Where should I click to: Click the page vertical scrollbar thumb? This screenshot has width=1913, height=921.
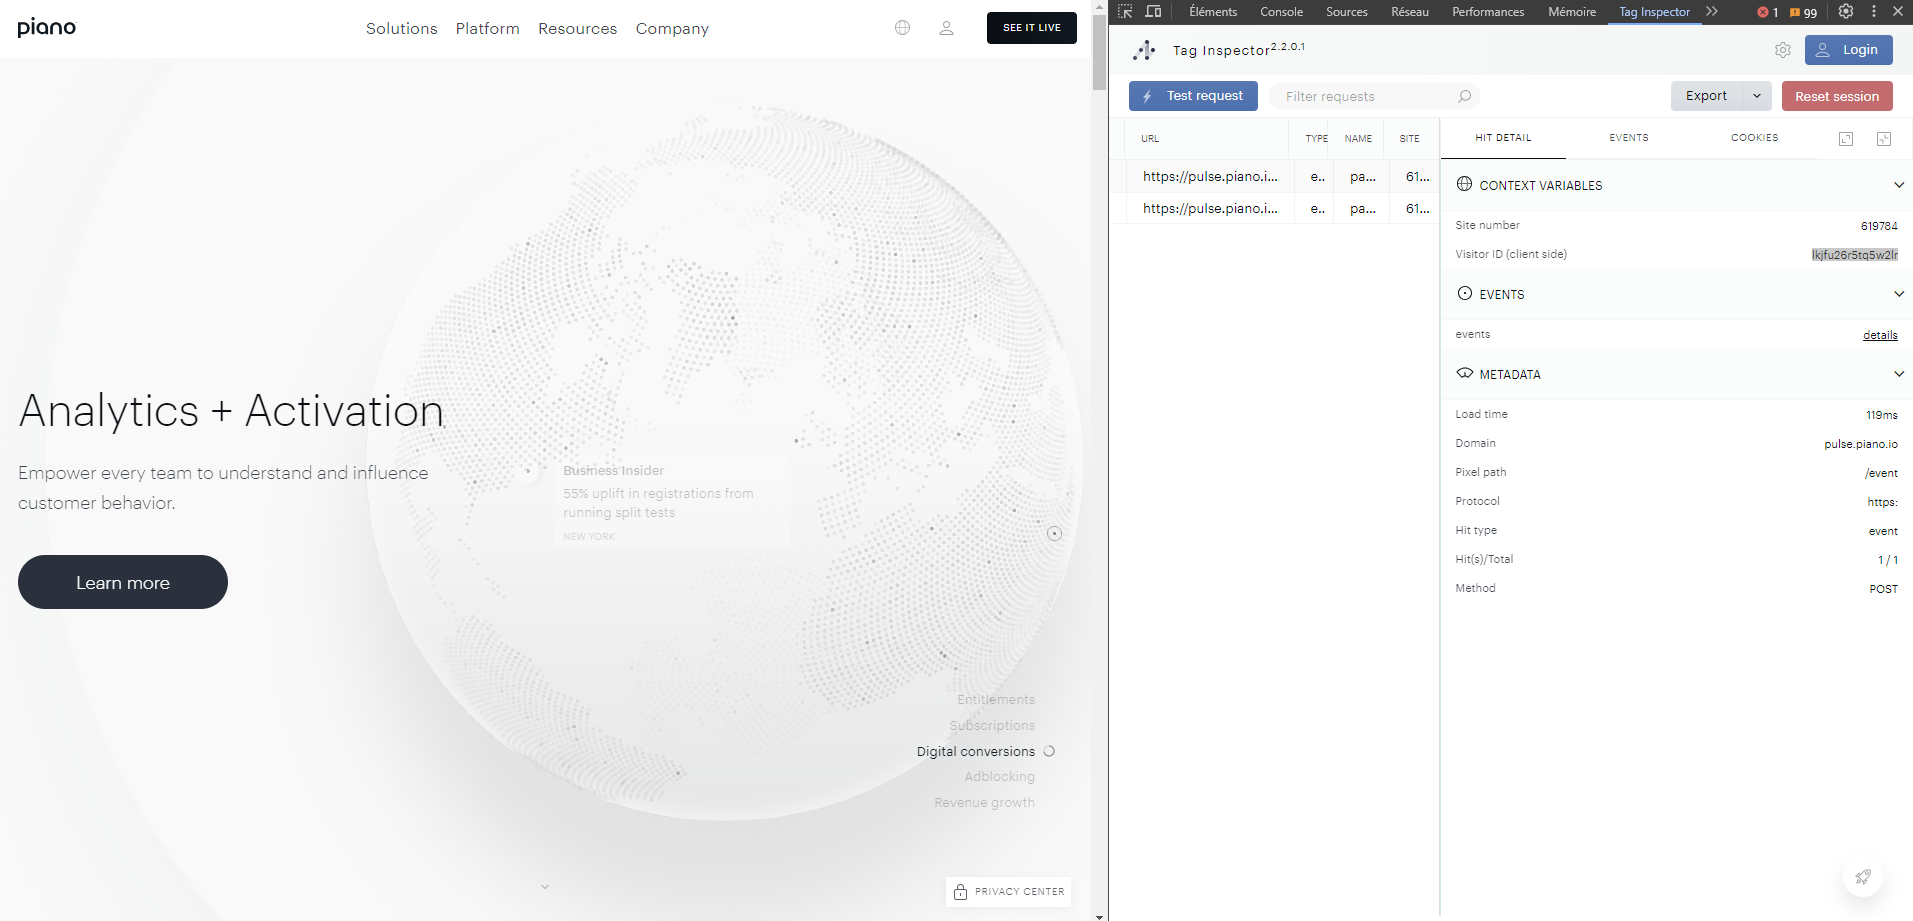1099,50
